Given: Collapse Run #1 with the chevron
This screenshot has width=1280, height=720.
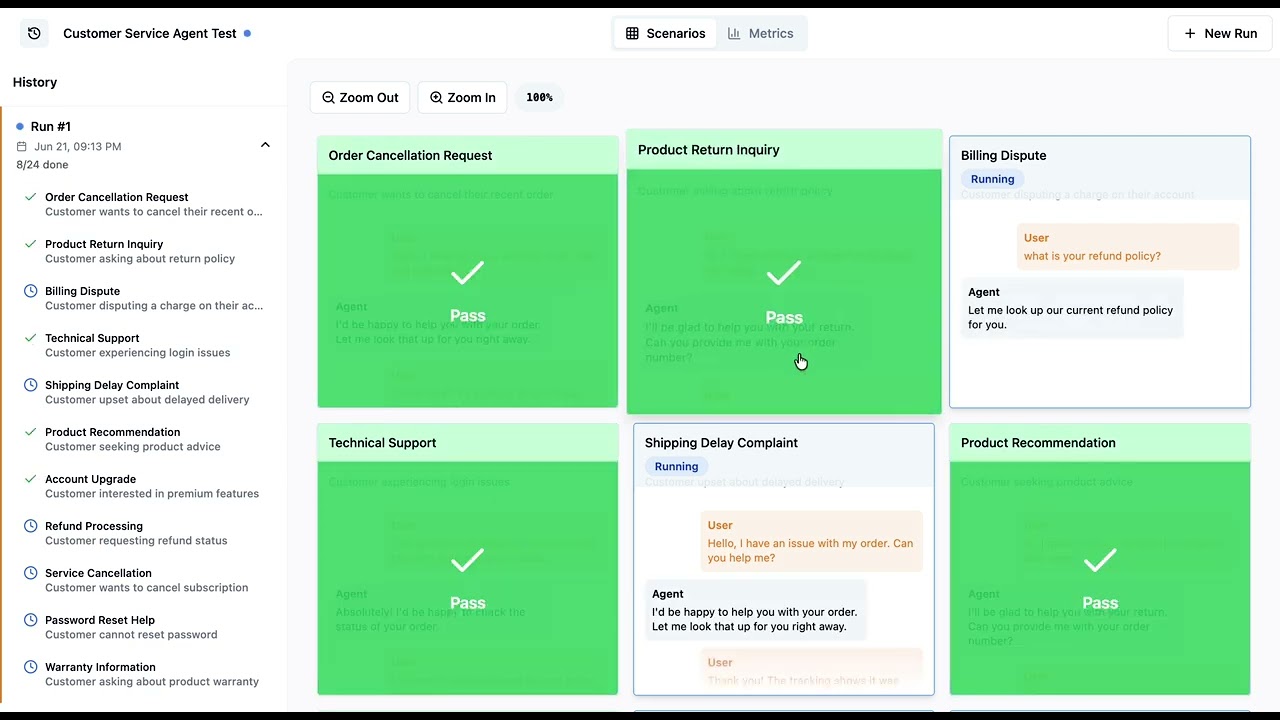Looking at the screenshot, I should pyautogui.click(x=265, y=145).
